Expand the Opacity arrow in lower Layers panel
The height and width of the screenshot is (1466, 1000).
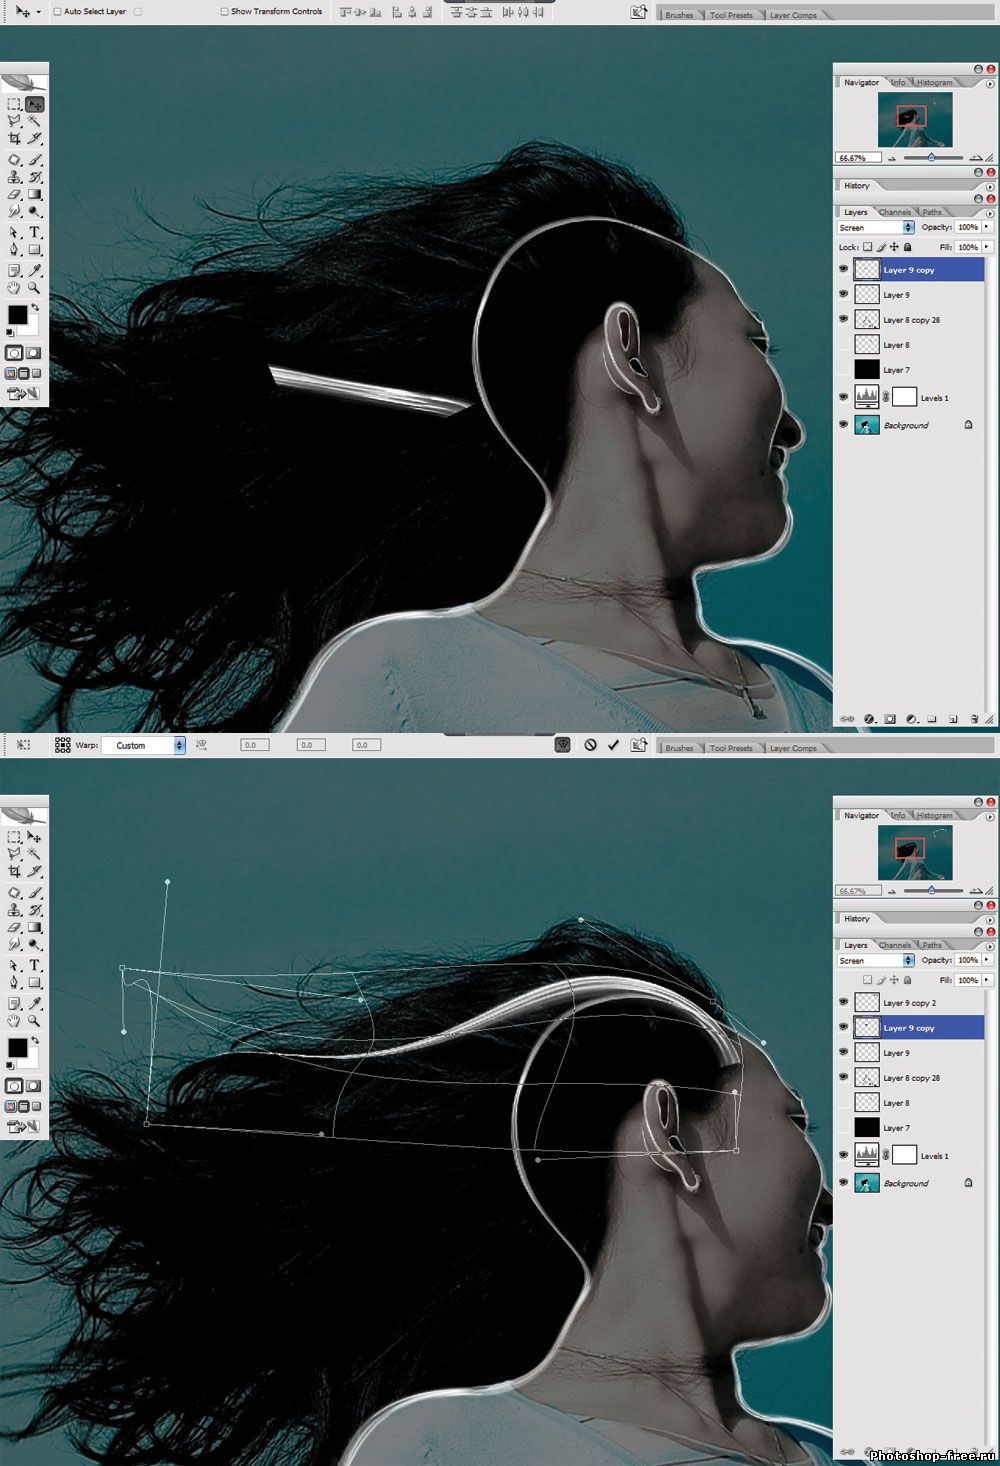click(x=987, y=960)
